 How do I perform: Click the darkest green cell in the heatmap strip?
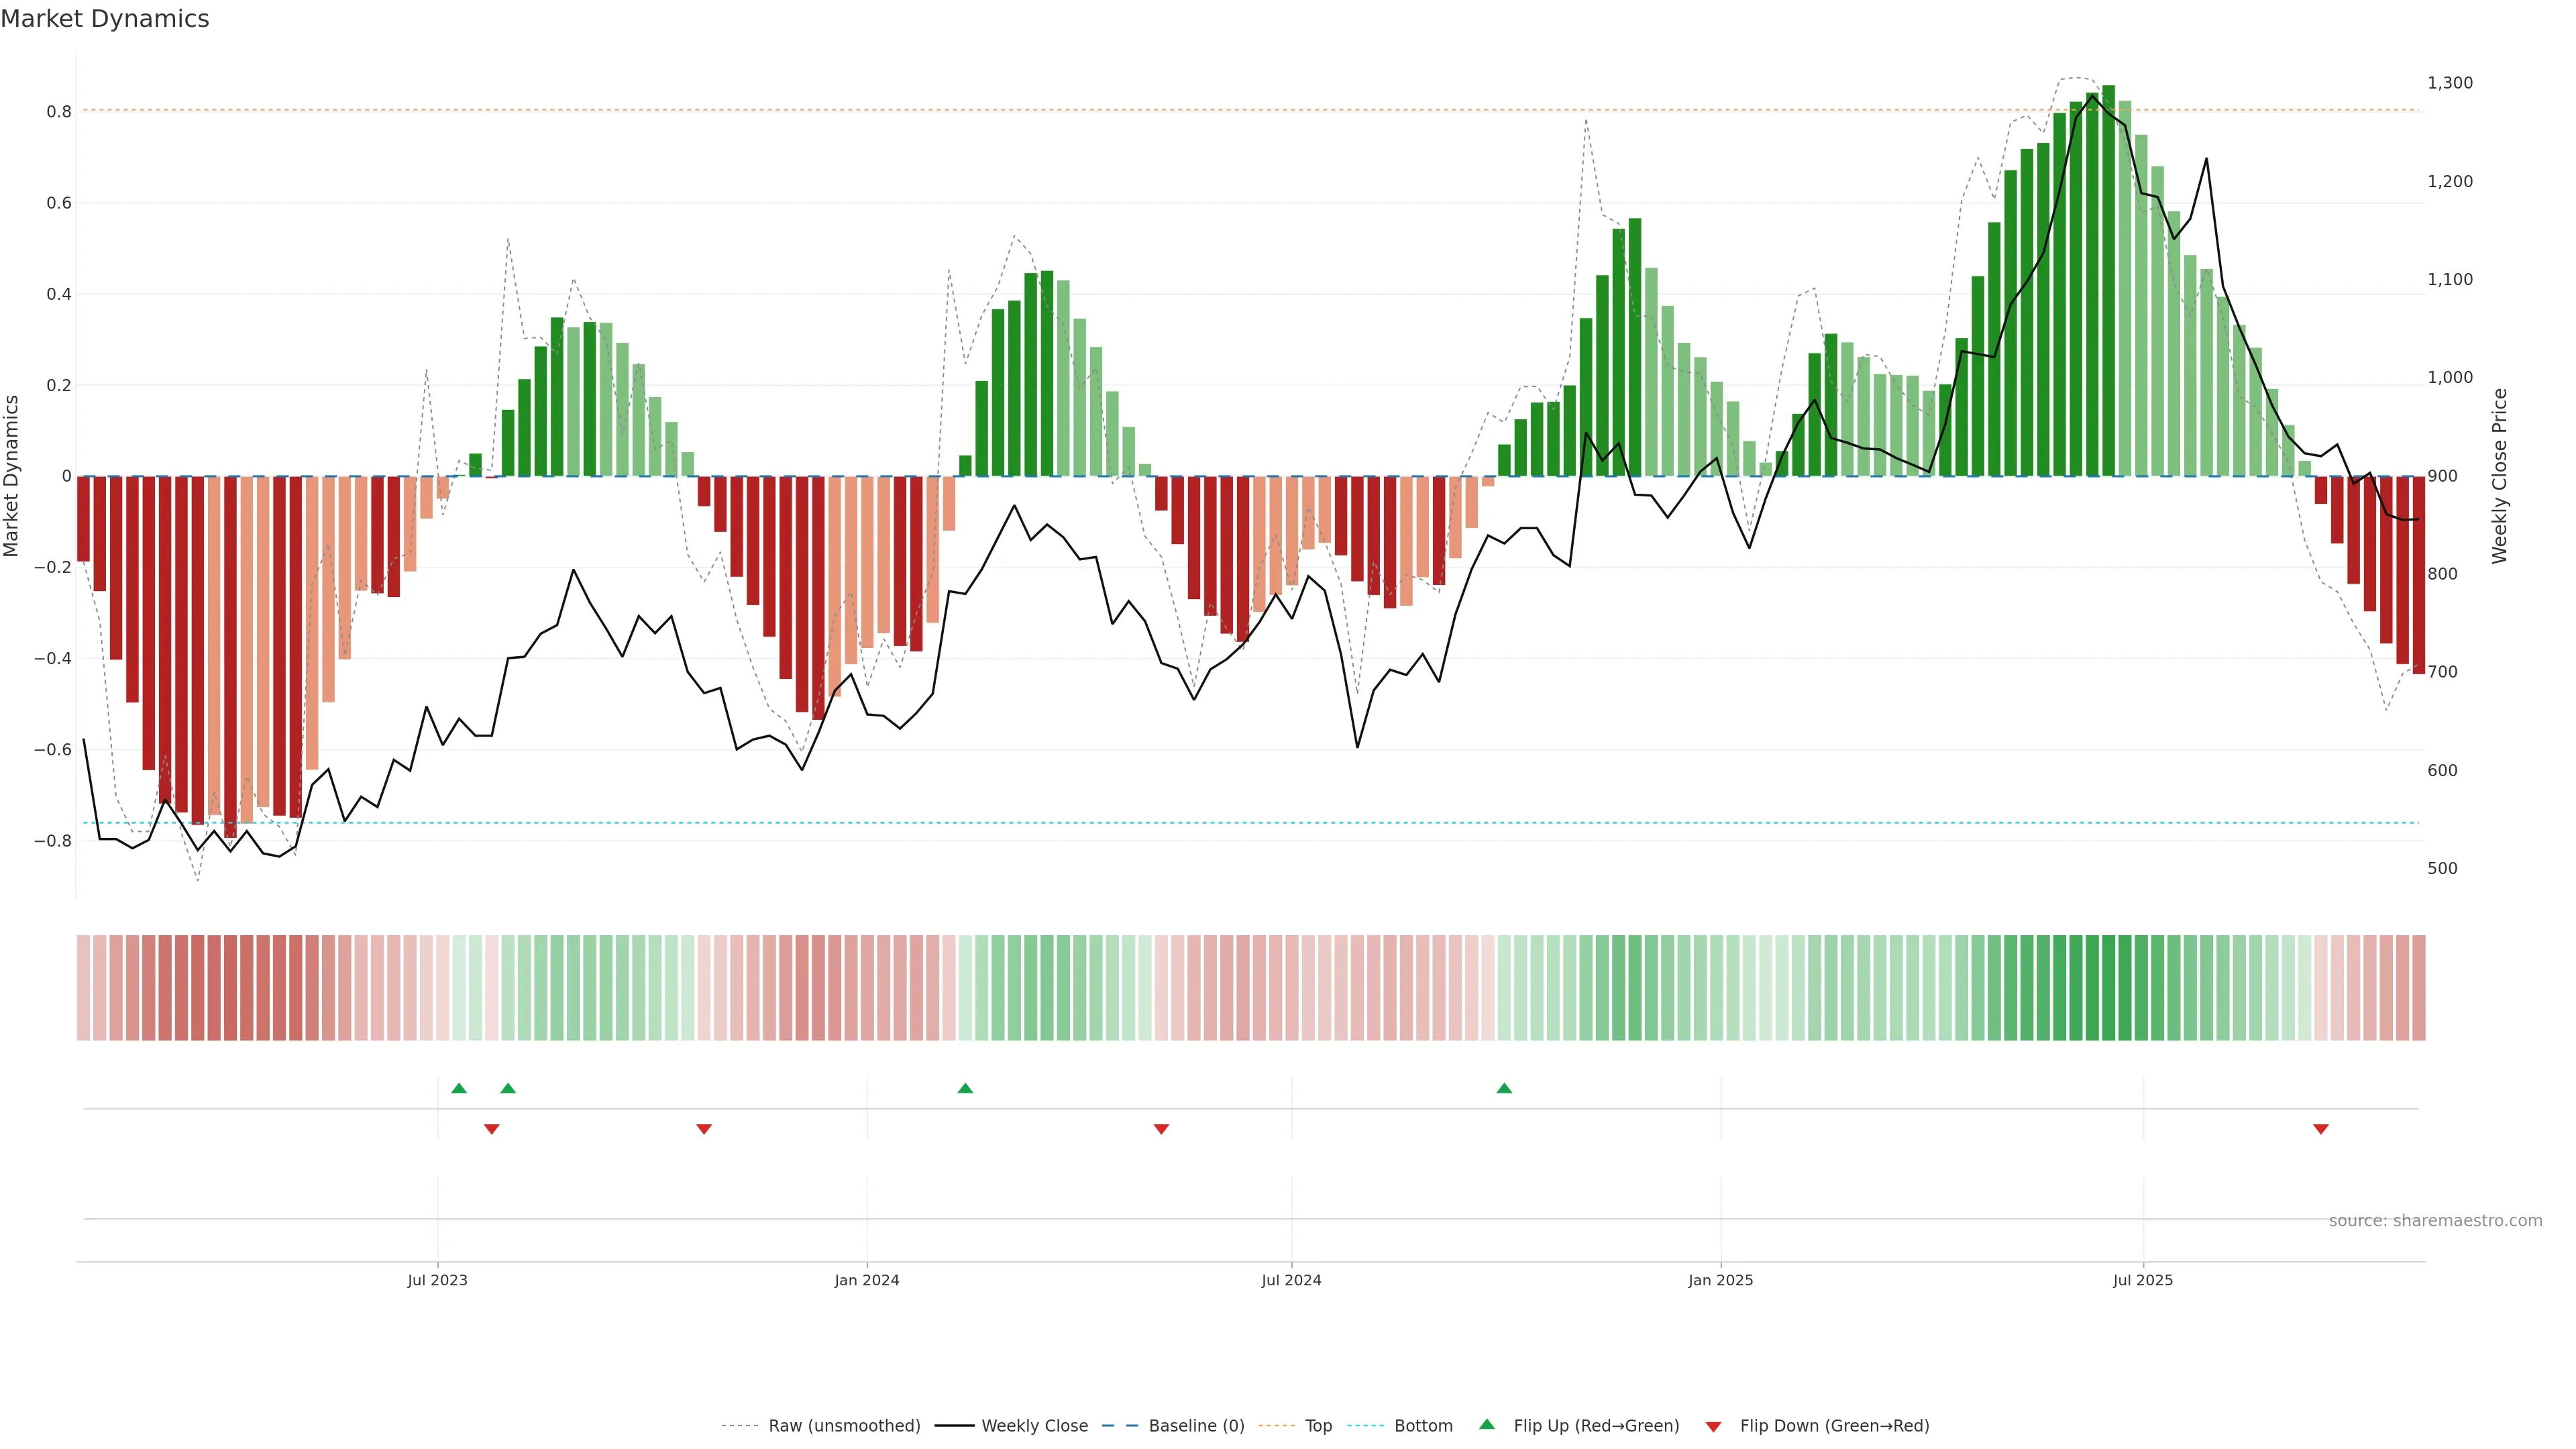click(2108, 988)
